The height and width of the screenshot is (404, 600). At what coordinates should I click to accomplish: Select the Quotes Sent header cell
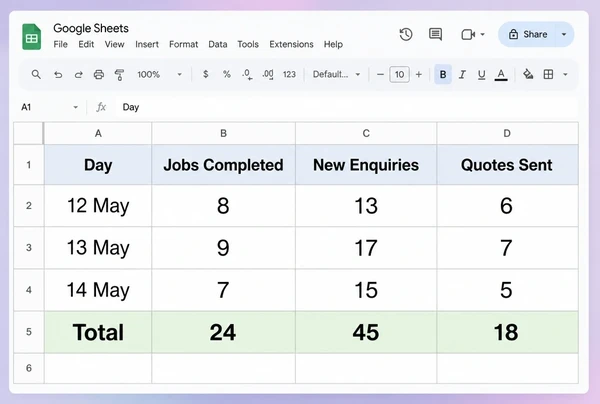(x=507, y=165)
